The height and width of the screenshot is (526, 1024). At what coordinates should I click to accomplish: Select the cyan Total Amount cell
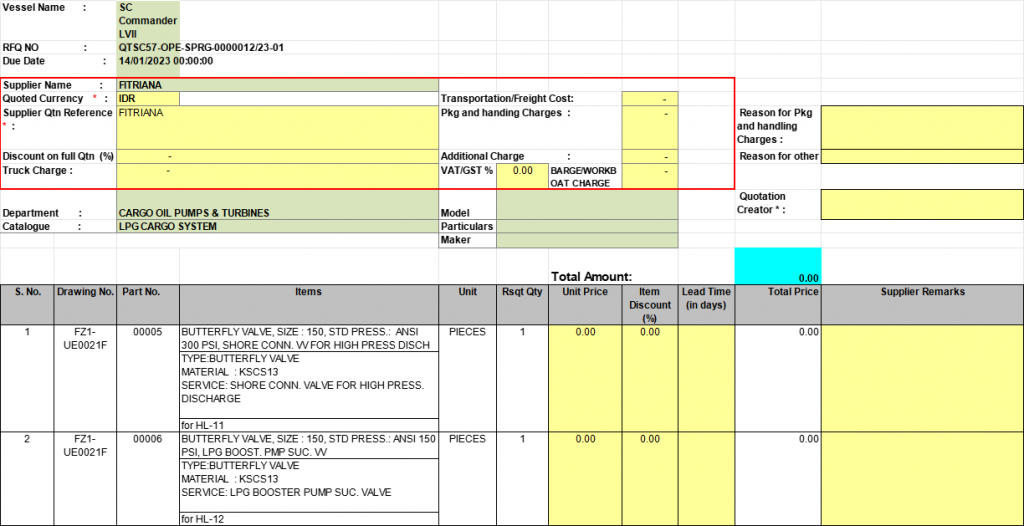(x=777, y=266)
